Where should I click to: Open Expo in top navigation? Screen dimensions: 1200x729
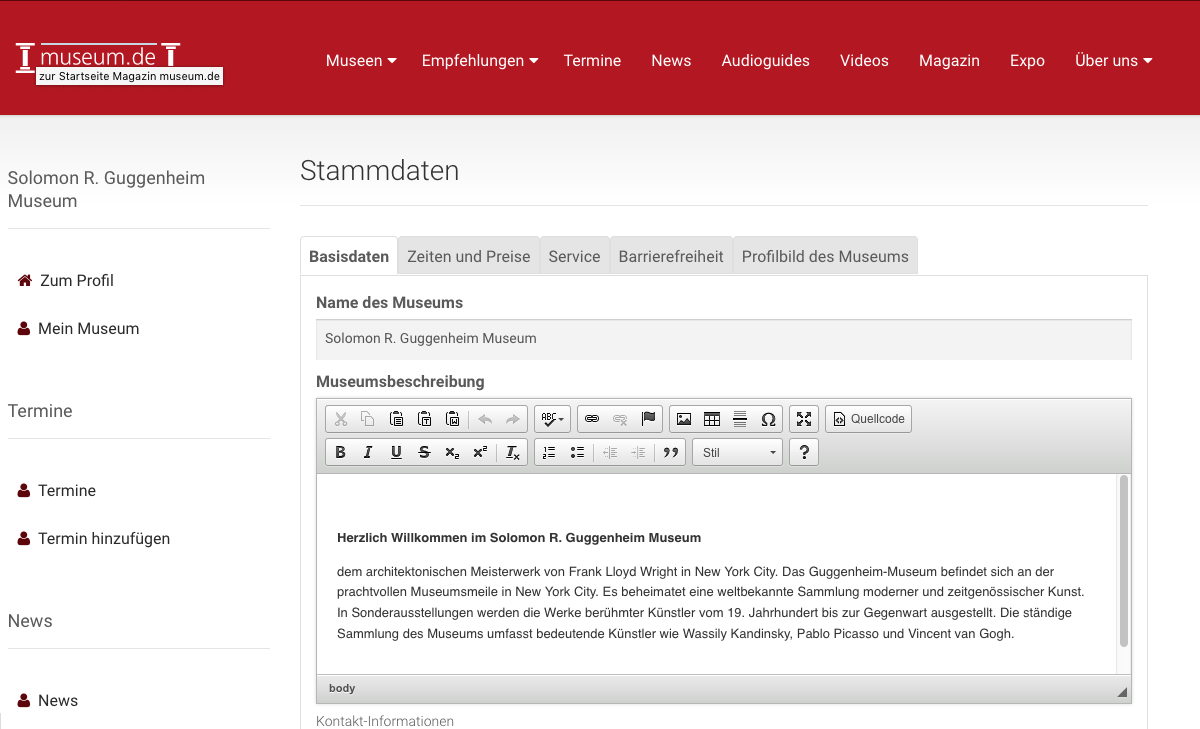click(1027, 61)
